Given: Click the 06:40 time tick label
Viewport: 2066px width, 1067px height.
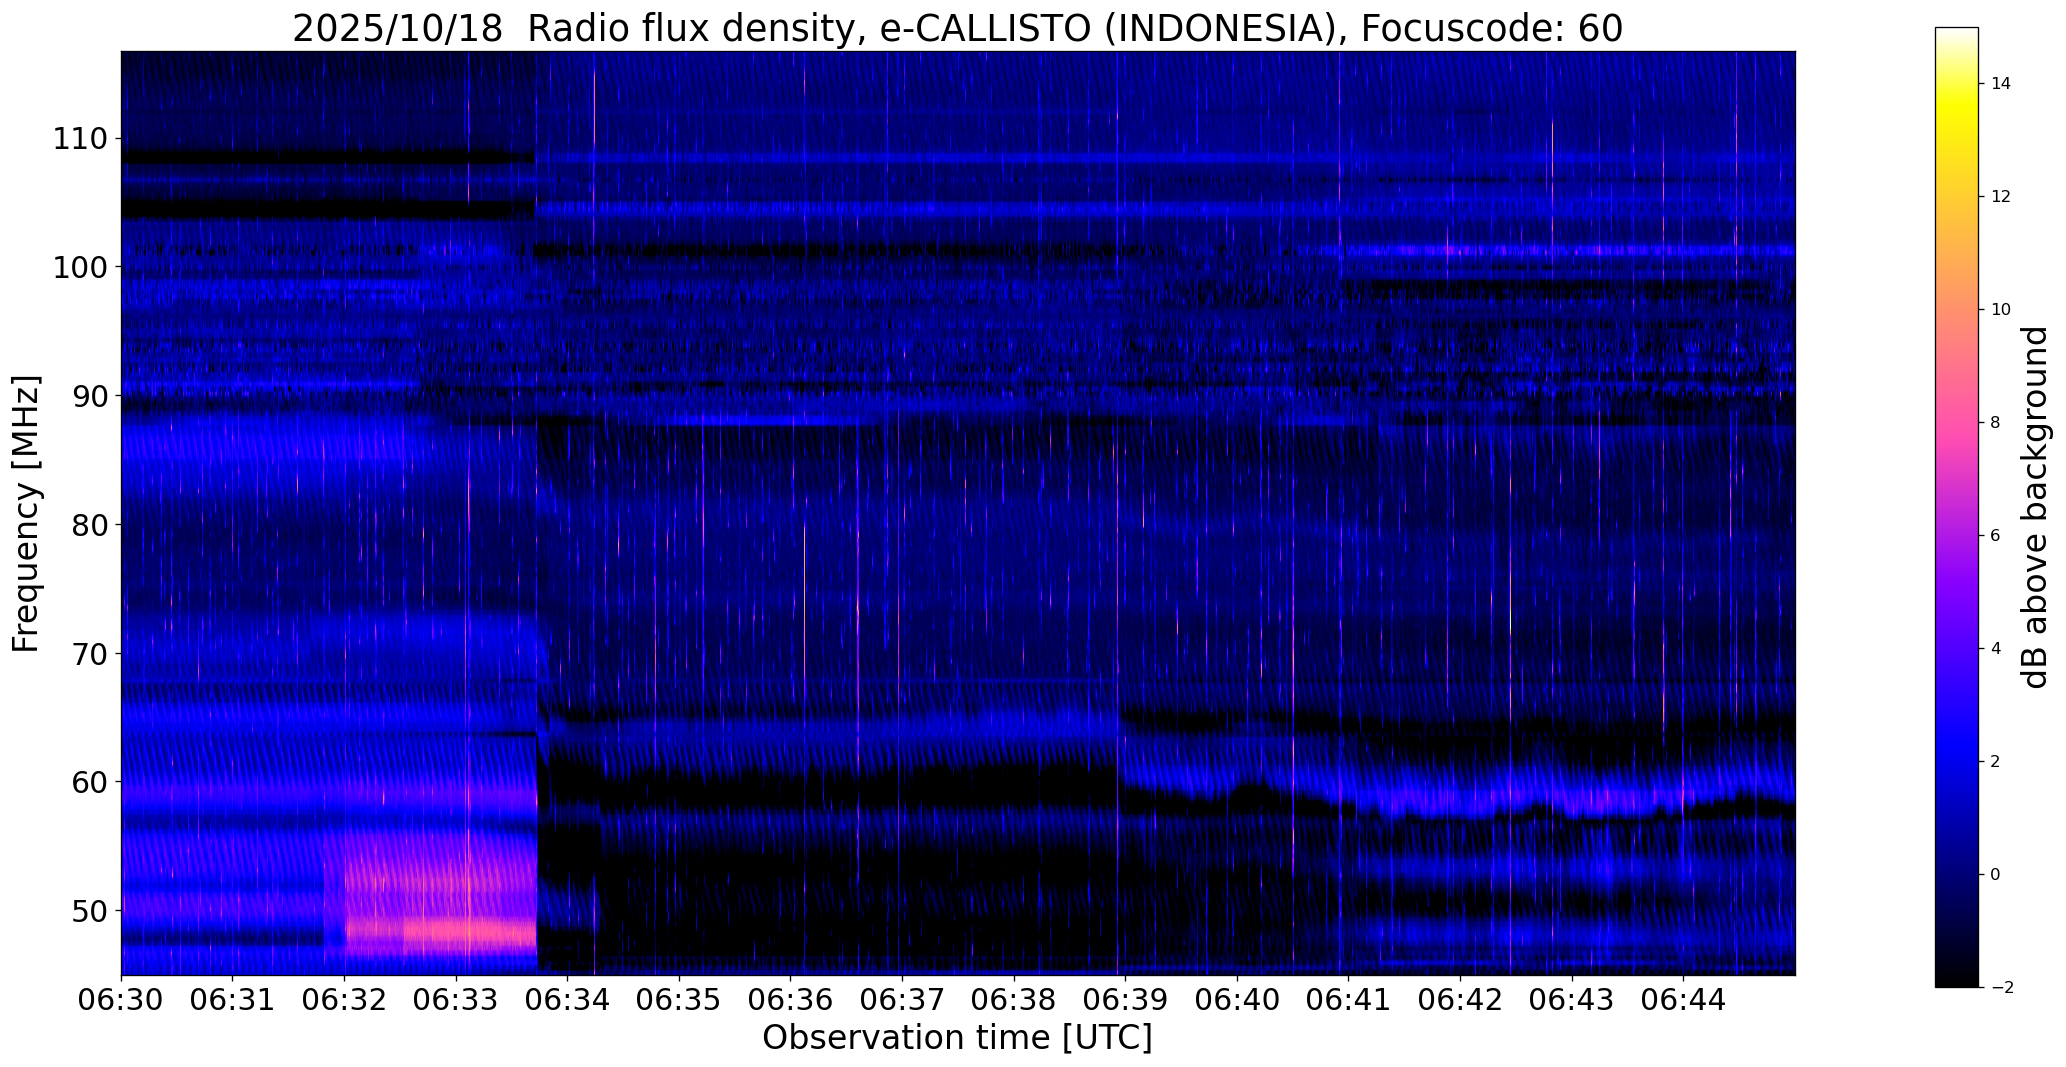Looking at the screenshot, I should (x=1237, y=1000).
